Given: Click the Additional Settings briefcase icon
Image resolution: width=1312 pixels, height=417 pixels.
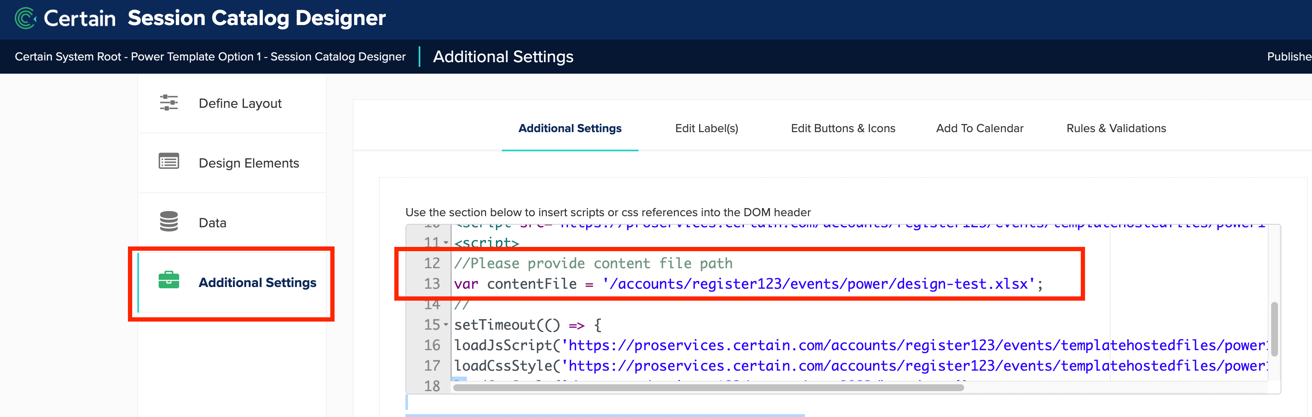Looking at the screenshot, I should pos(169,281).
